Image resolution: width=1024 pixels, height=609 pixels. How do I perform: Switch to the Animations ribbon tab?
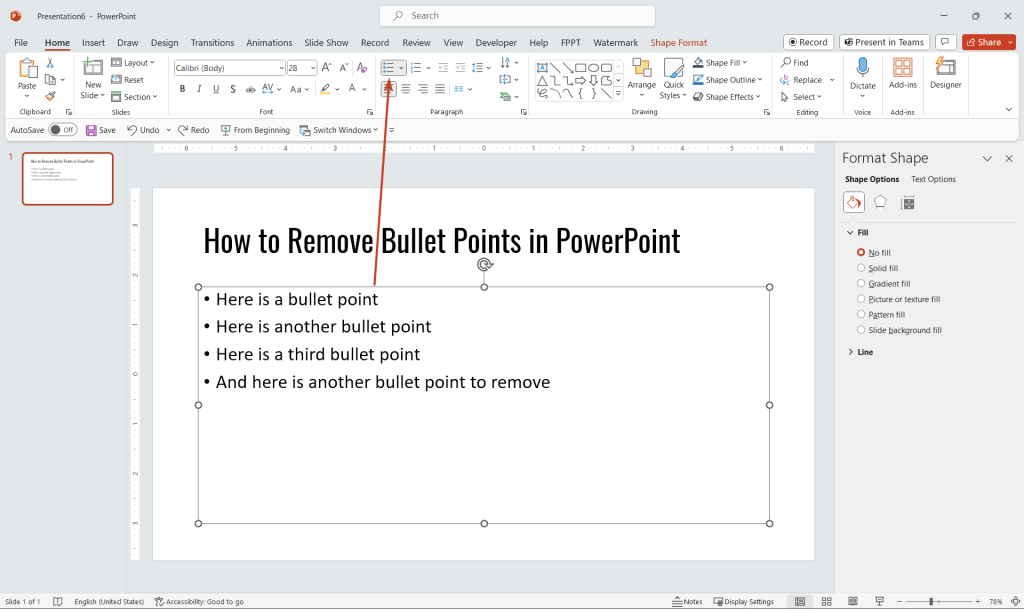pyautogui.click(x=269, y=43)
